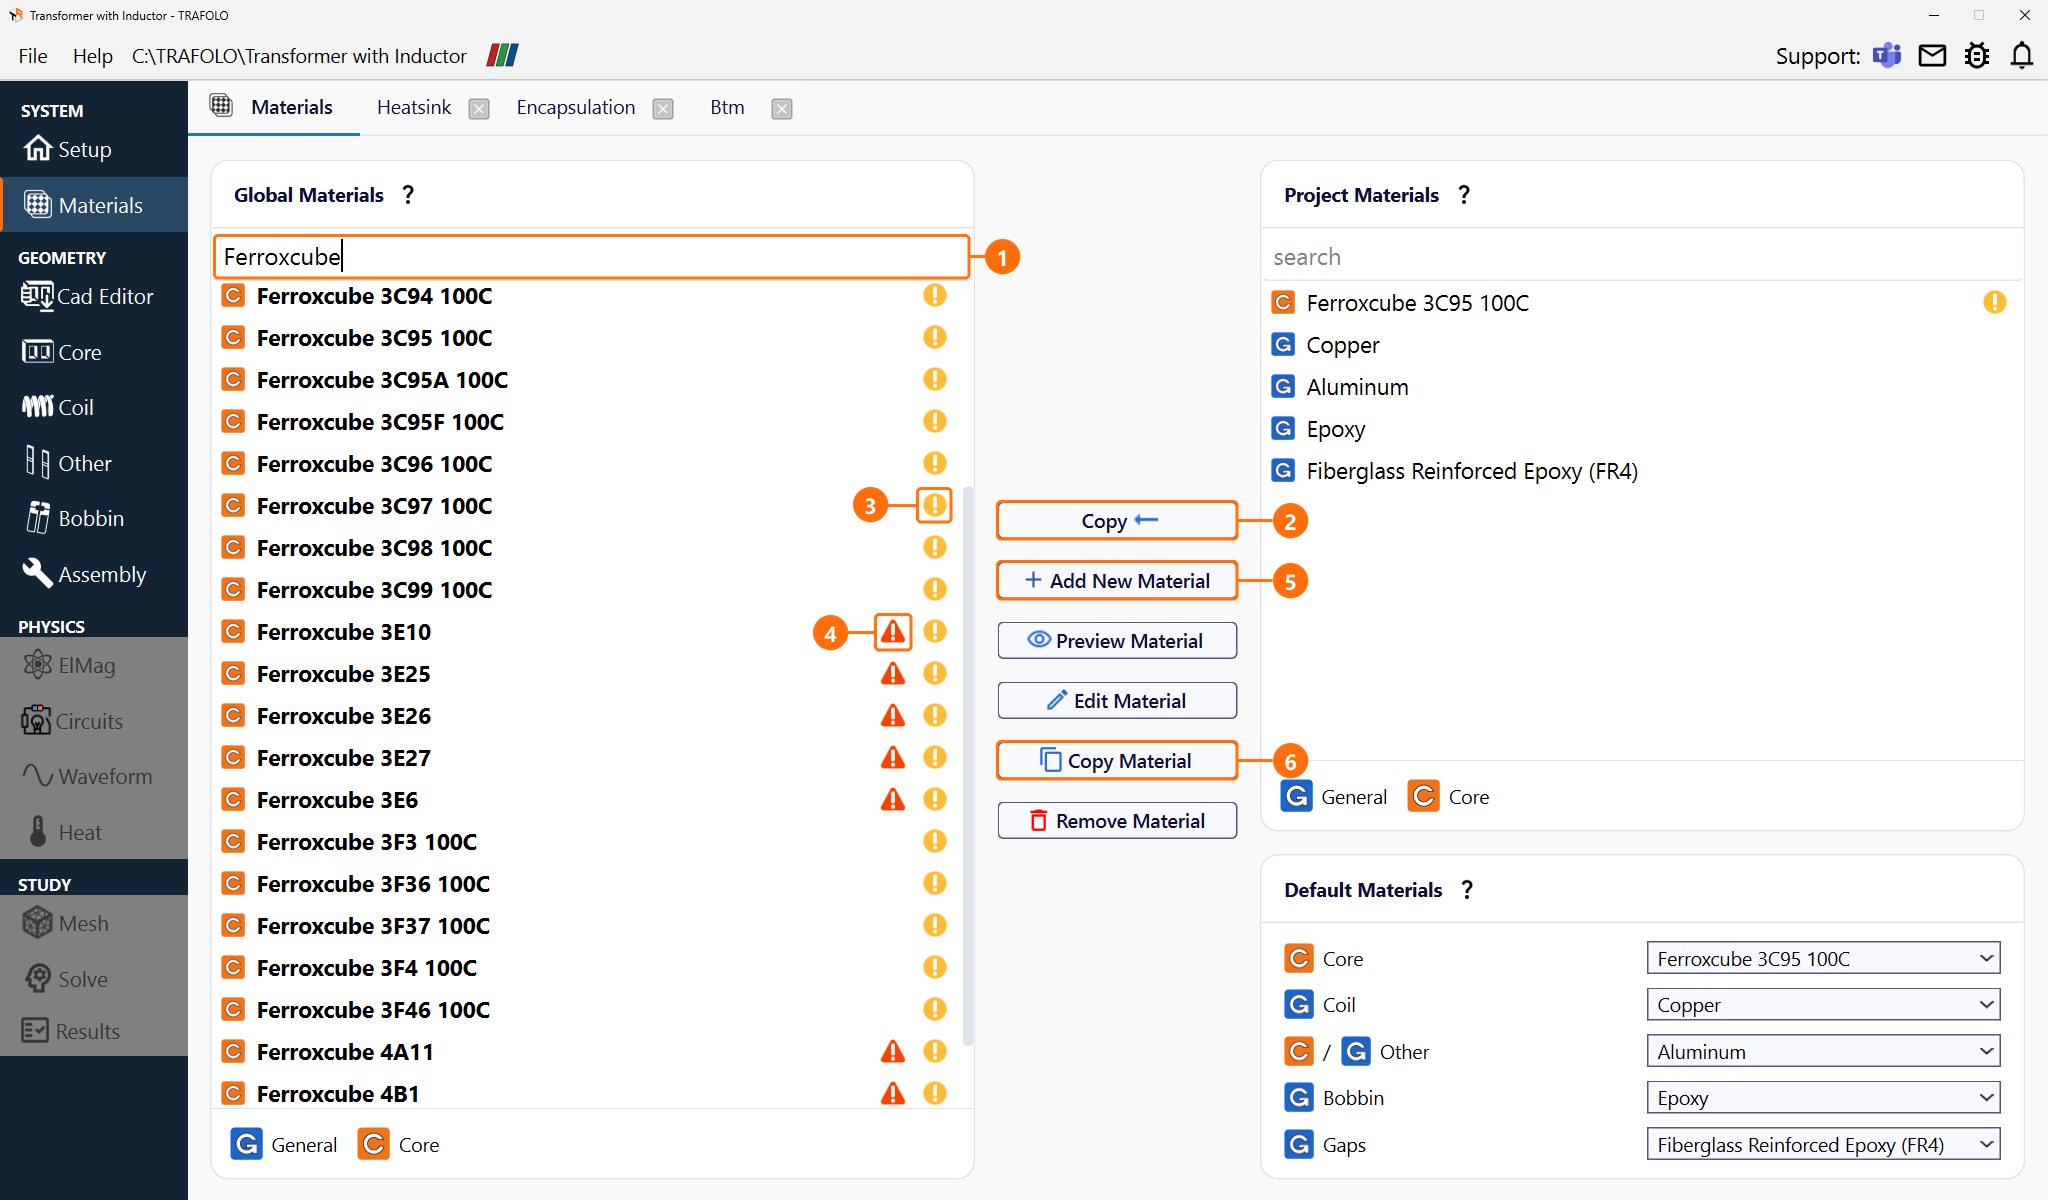Viewport: 2048px width, 1200px height.
Task: Open Core default material dropdown
Action: pyautogui.click(x=1823, y=958)
